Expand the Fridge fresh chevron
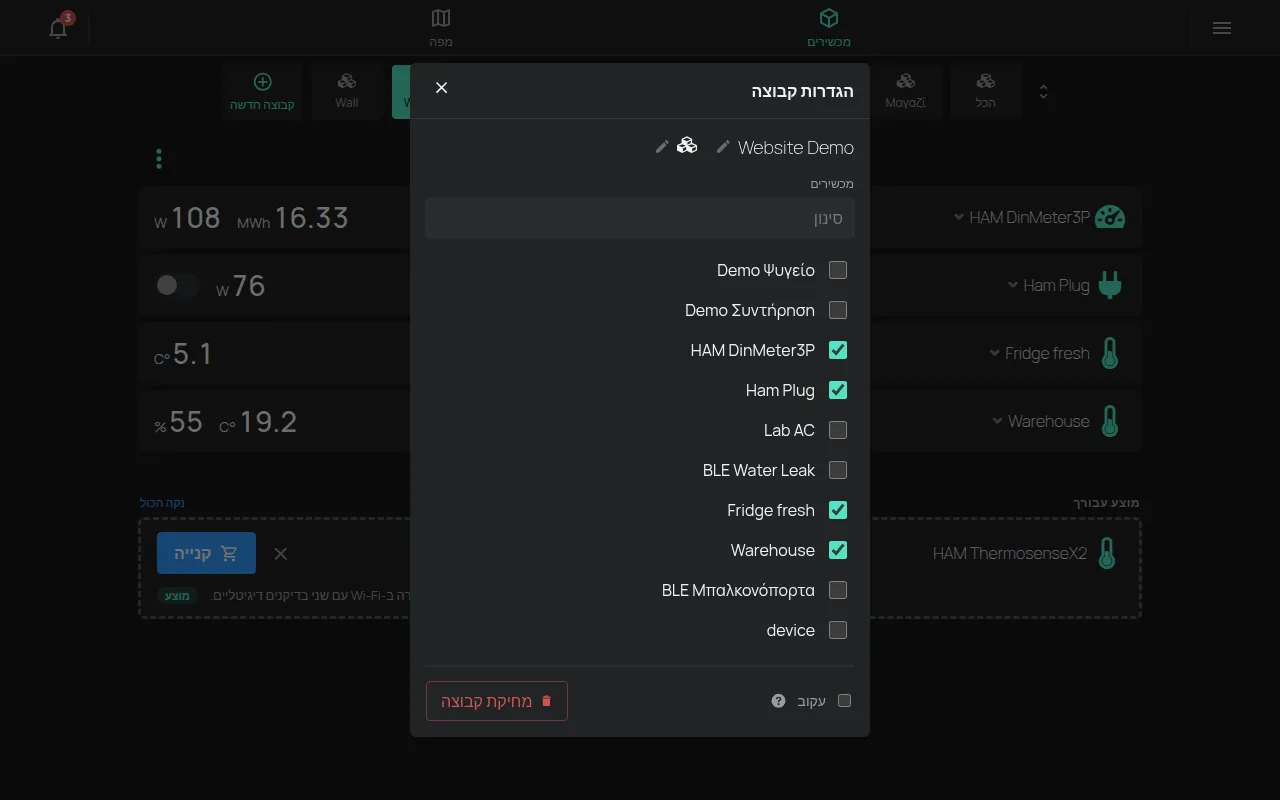1280x800 pixels. pyautogui.click(x=994, y=353)
